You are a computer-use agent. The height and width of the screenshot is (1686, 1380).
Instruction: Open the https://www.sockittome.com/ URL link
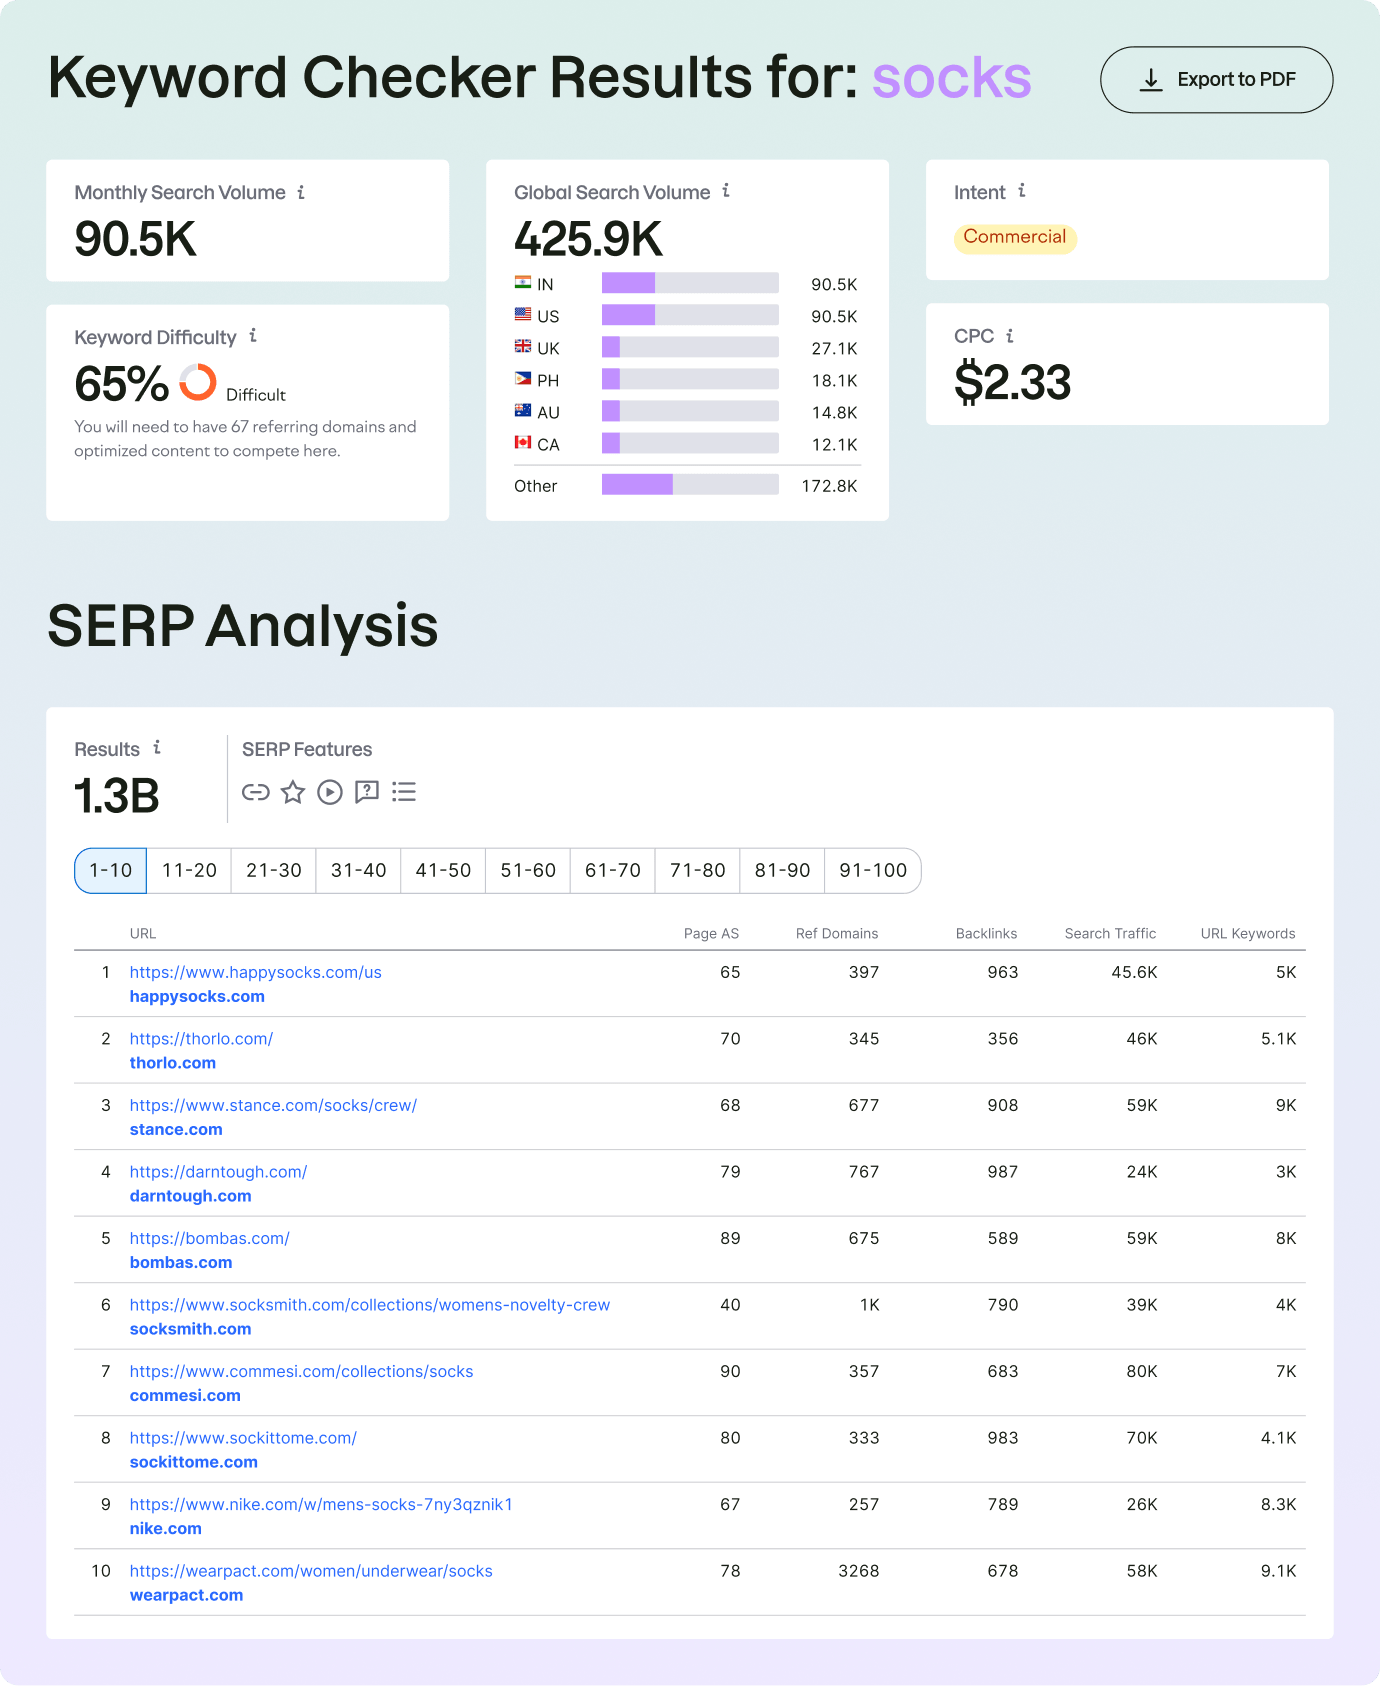tap(243, 1438)
